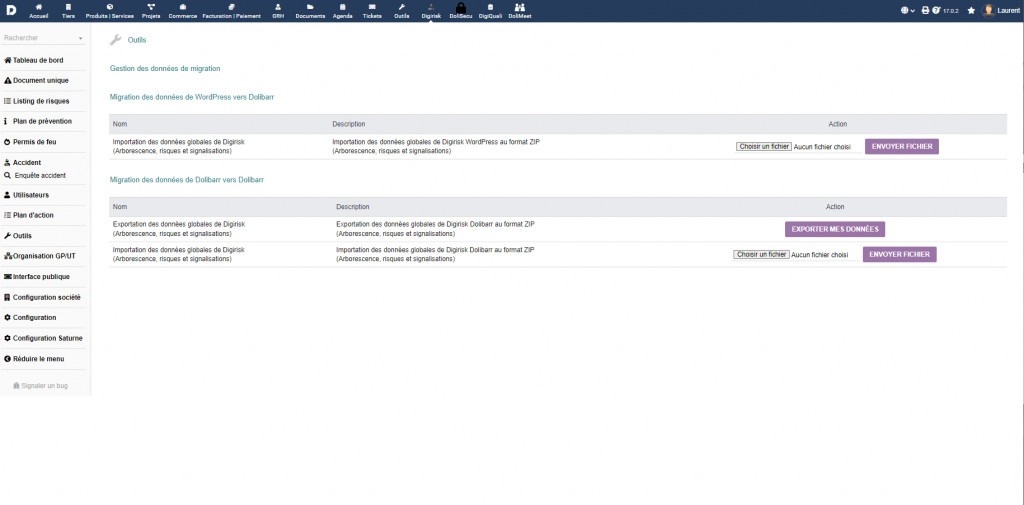Open Configuration in the sidebar
The height and width of the screenshot is (505, 1024).
[30, 318]
